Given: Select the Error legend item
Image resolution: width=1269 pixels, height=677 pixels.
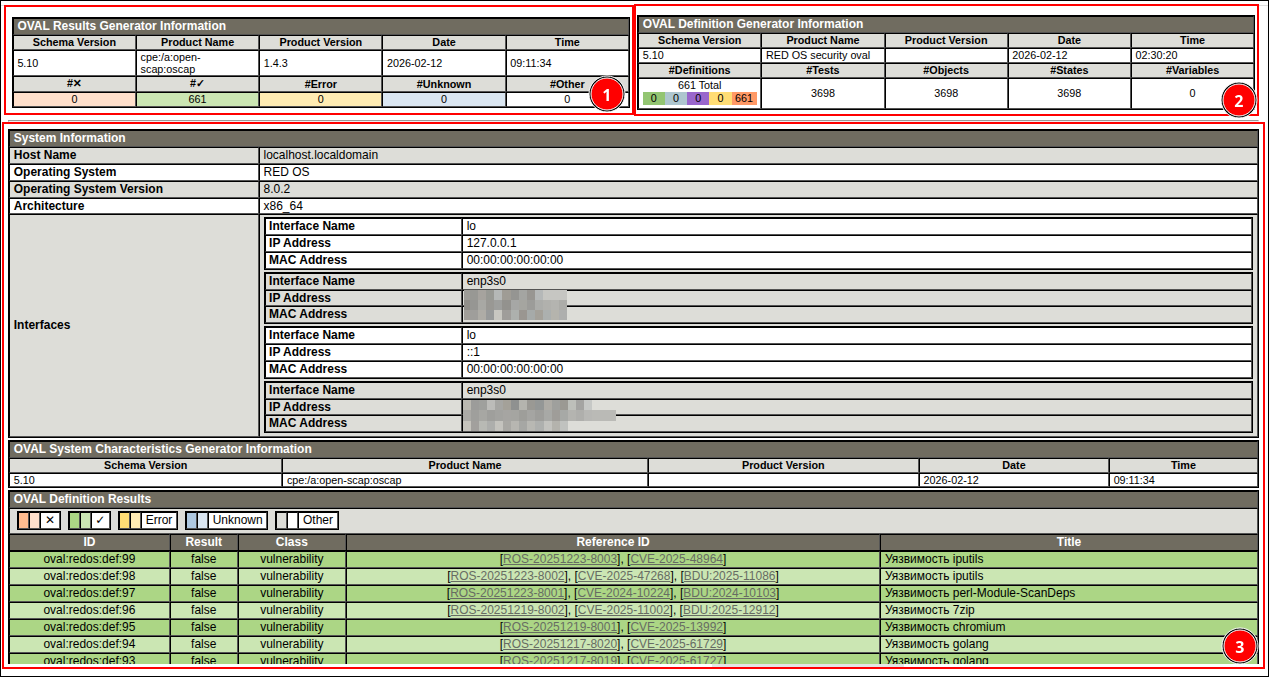Looking at the screenshot, I should coord(148,520).
